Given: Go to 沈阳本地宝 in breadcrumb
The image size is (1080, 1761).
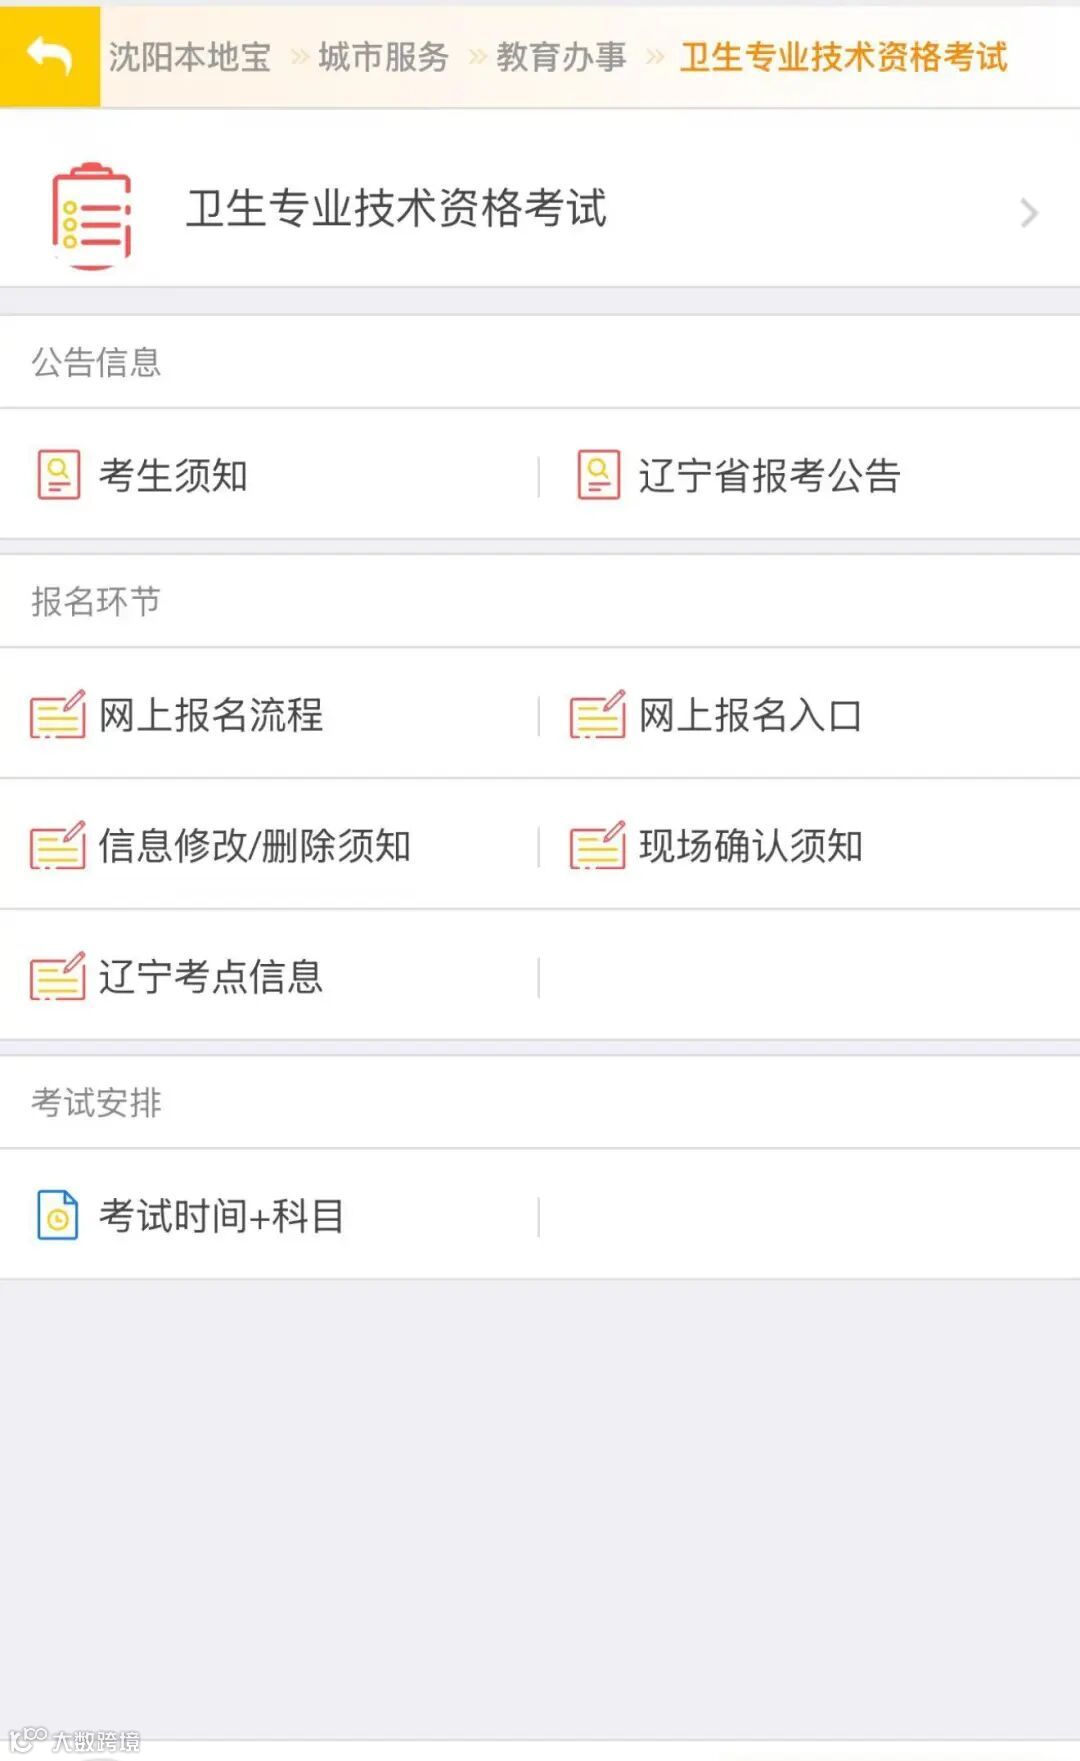Looking at the screenshot, I should (x=190, y=57).
